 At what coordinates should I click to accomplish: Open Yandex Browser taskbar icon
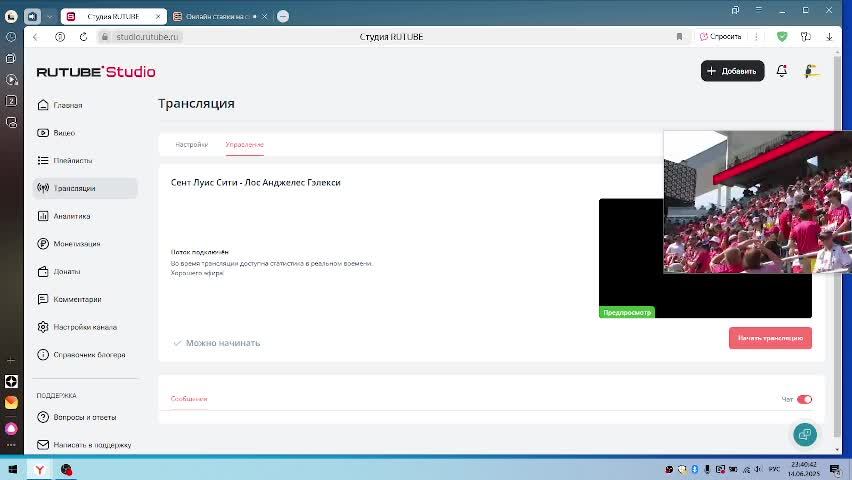40,470
